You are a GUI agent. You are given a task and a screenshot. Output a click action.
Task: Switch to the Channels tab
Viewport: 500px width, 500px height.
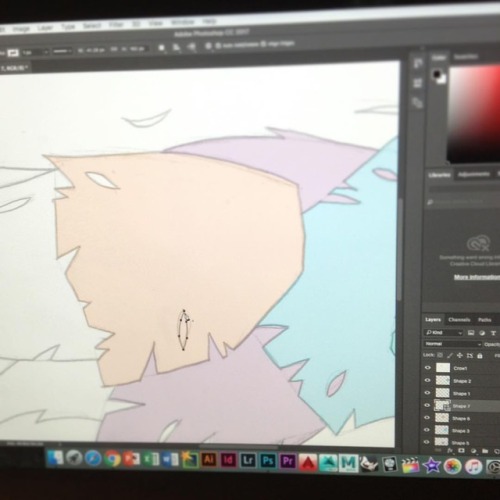coord(459,320)
